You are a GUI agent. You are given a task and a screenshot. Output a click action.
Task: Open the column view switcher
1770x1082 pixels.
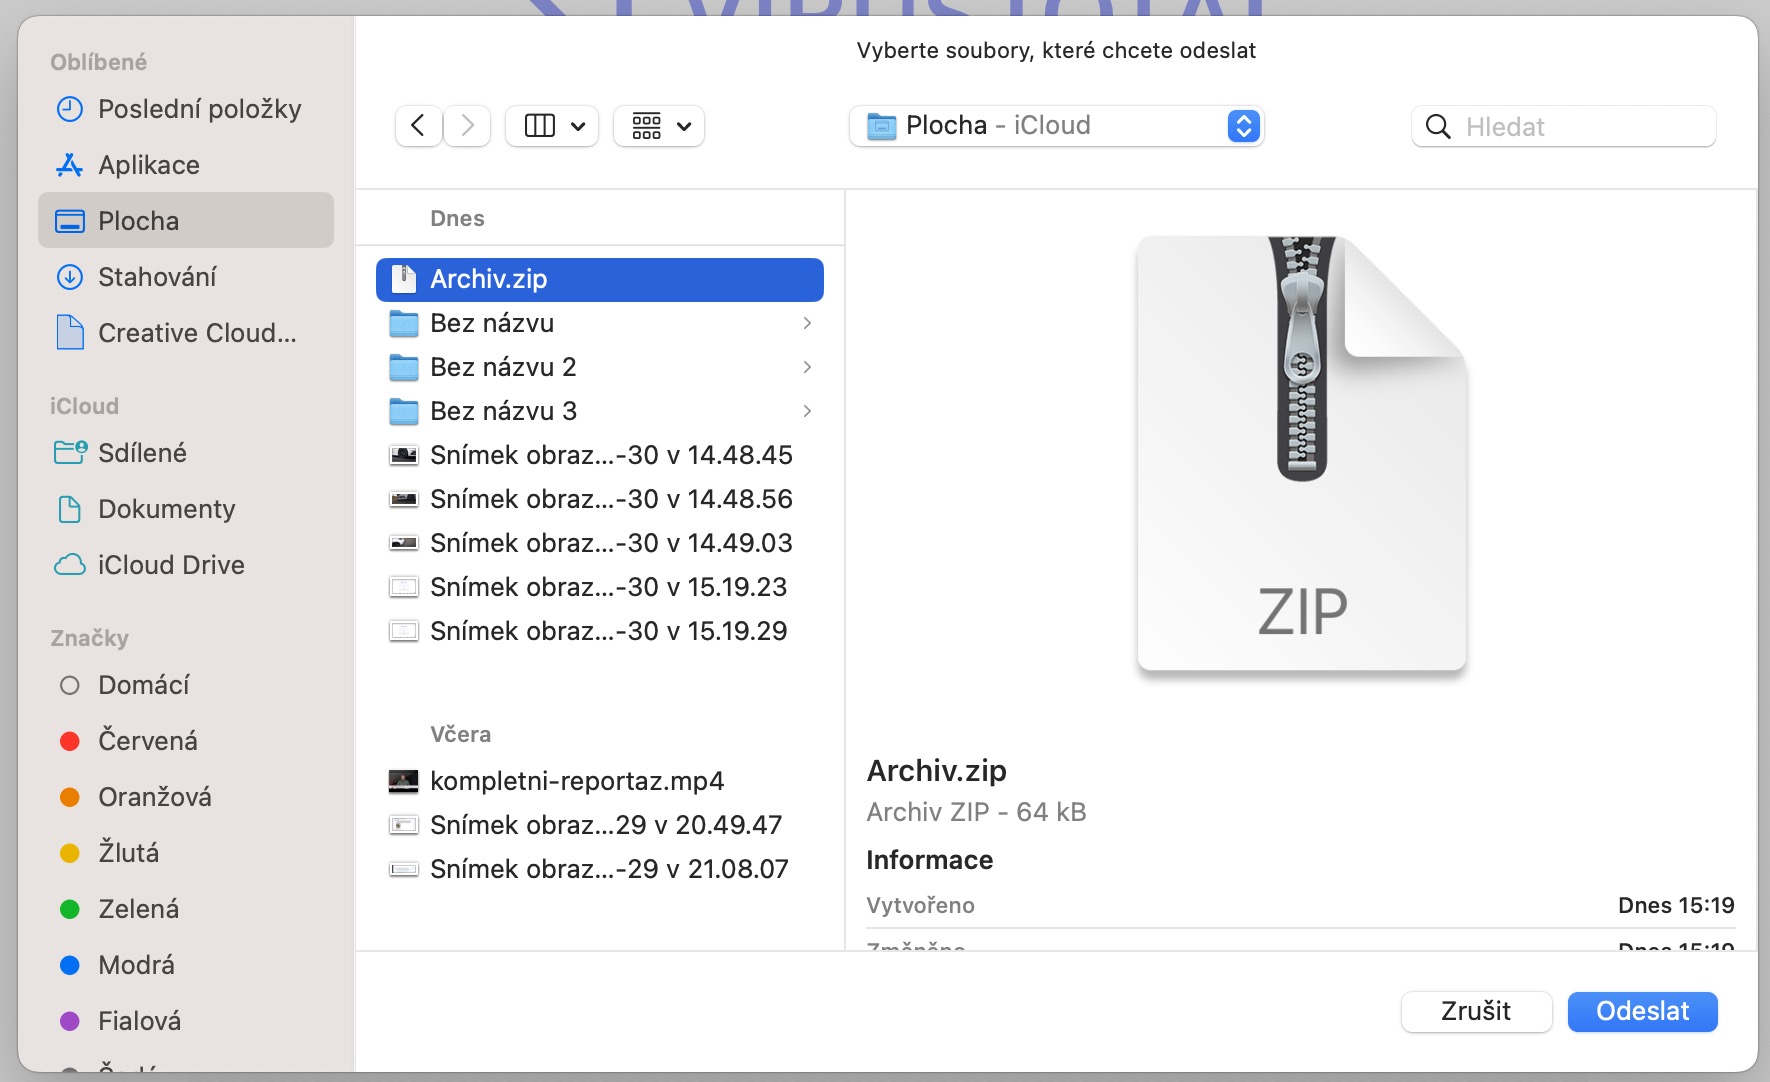tap(552, 126)
